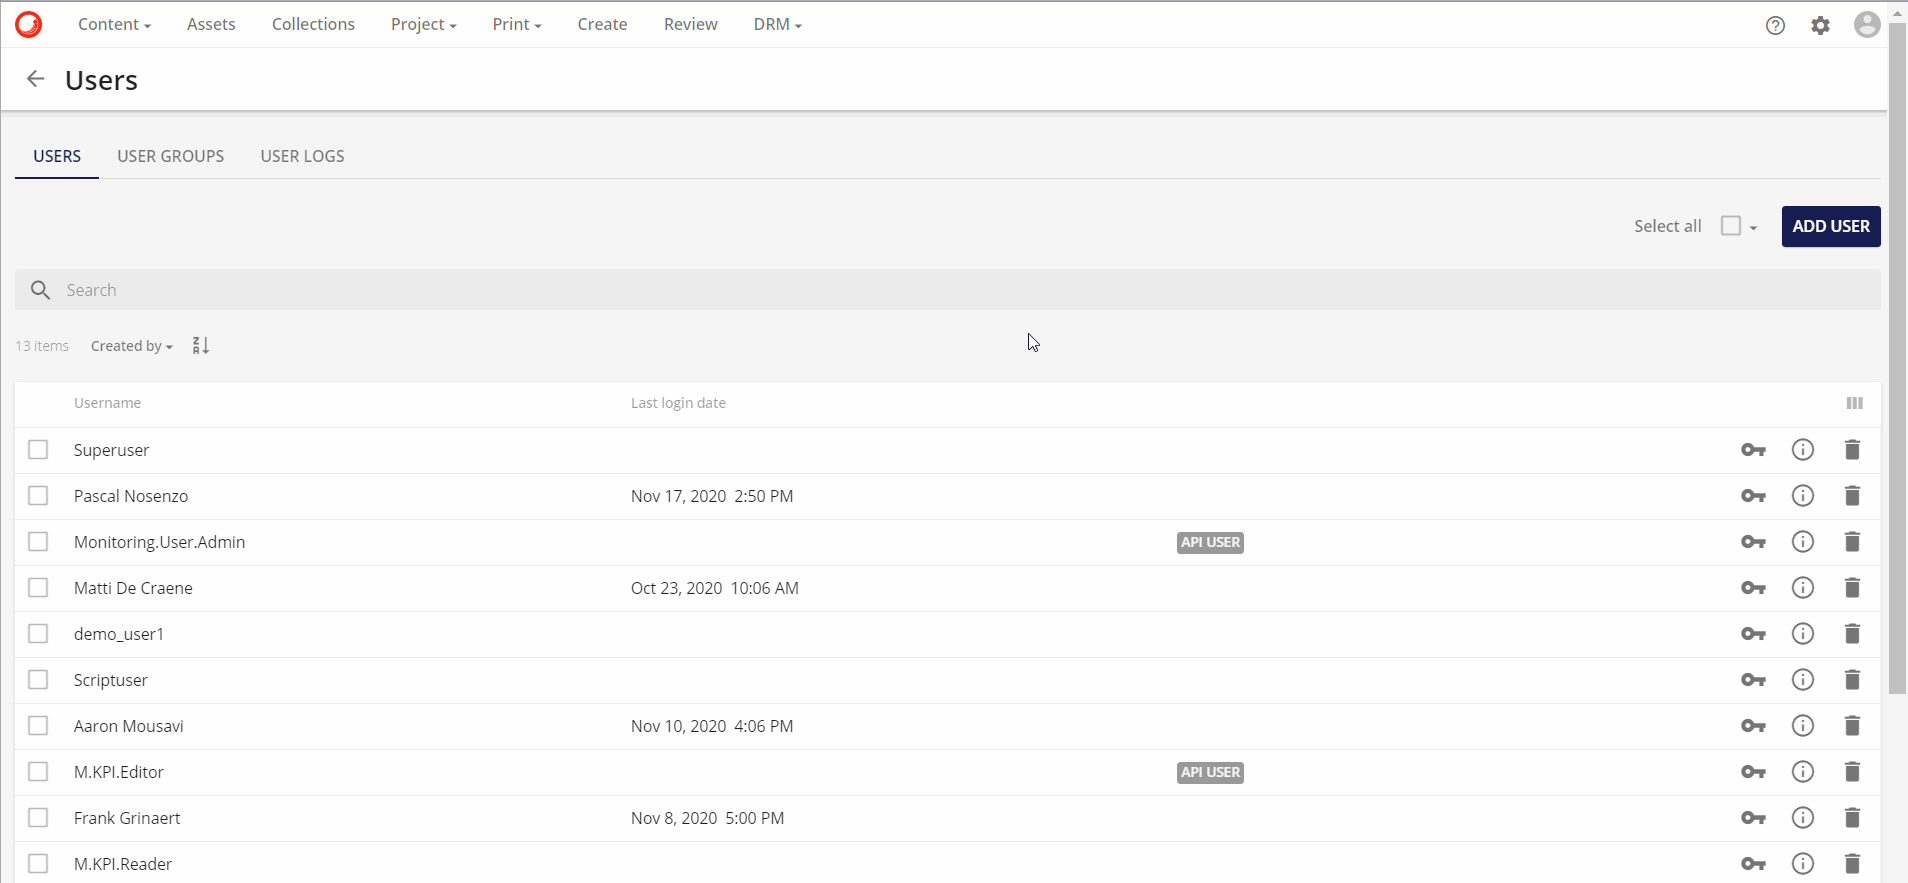Image resolution: width=1908 pixels, height=883 pixels.
Task: Open the help question mark icon
Action: click(x=1775, y=25)
